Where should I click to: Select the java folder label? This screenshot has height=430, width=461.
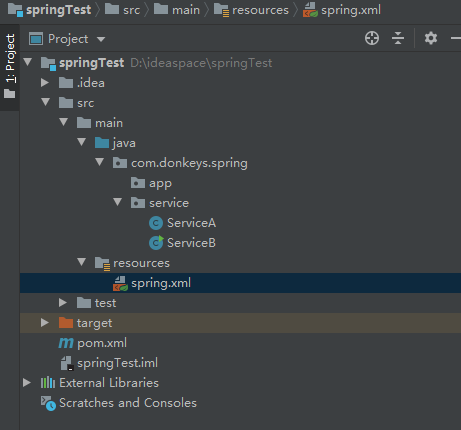click(124, 143)
